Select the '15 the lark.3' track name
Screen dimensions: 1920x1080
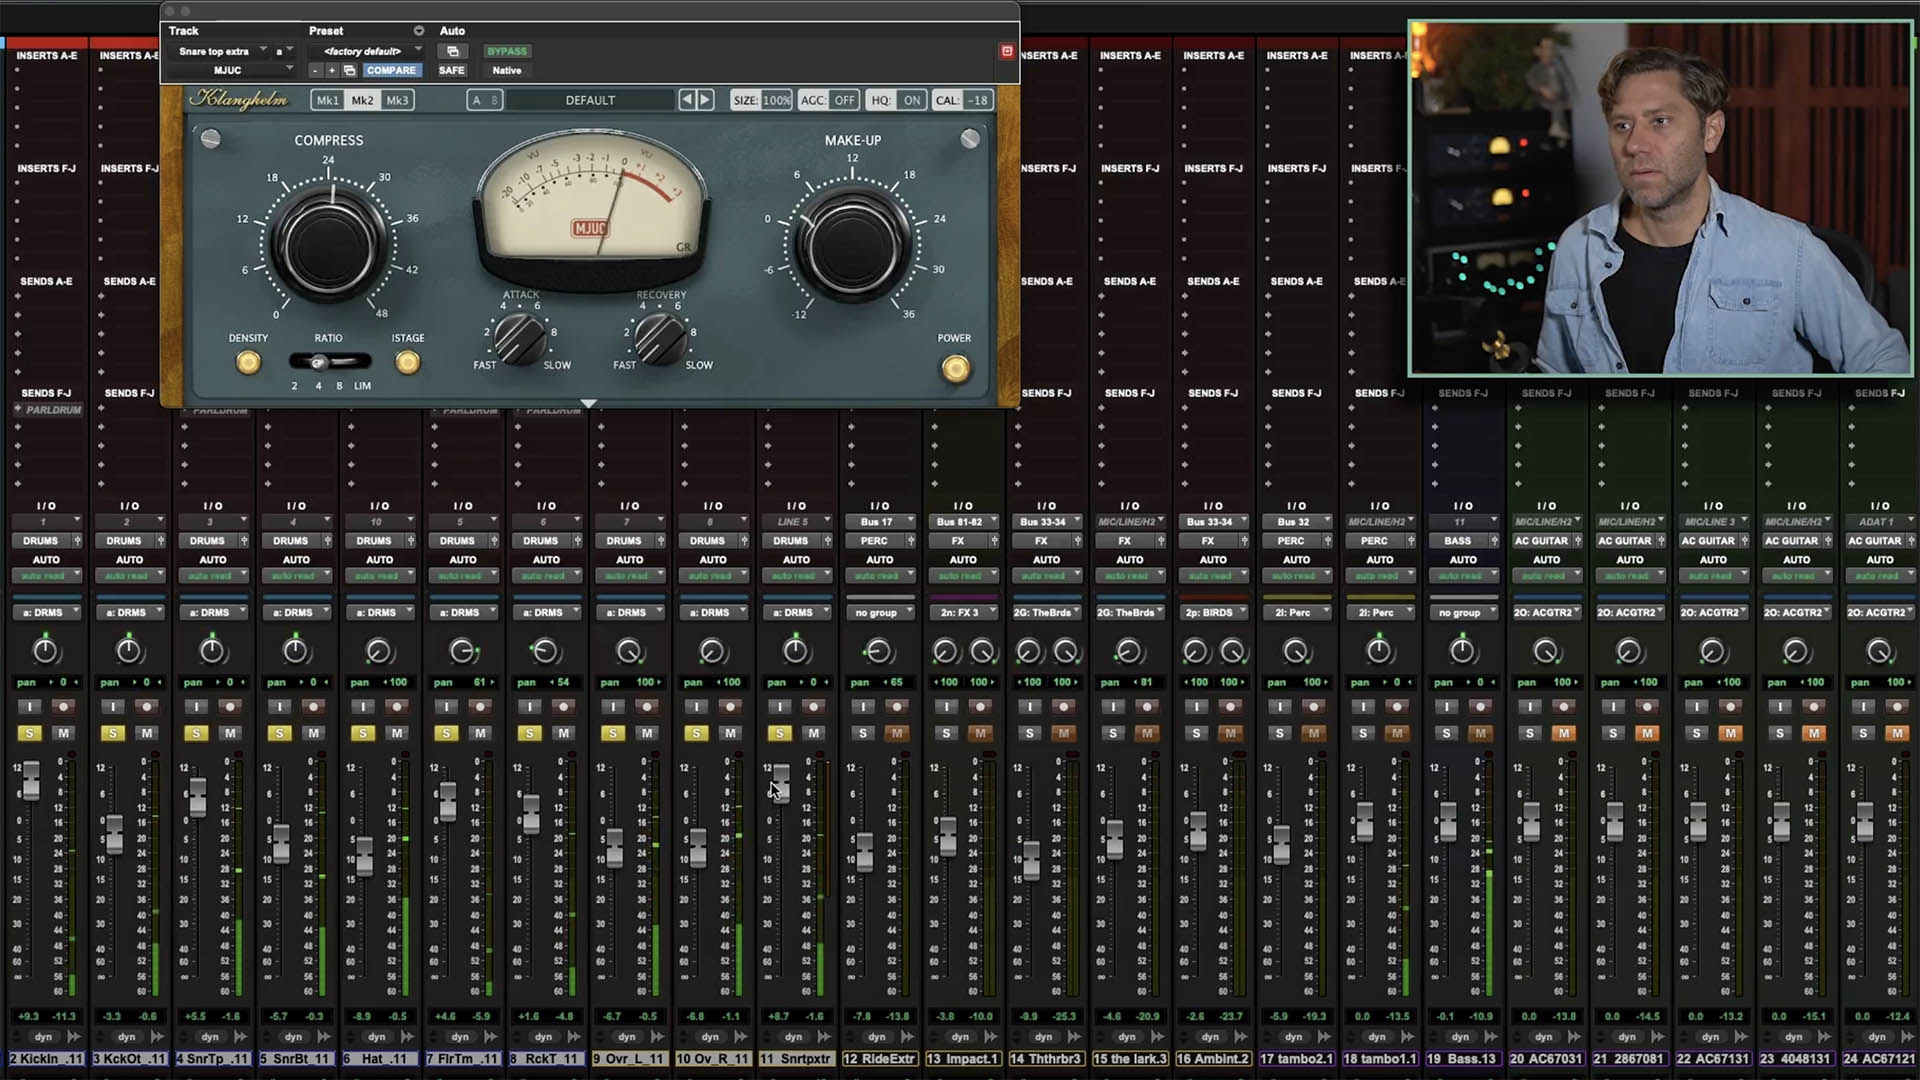point(1130,1058)
